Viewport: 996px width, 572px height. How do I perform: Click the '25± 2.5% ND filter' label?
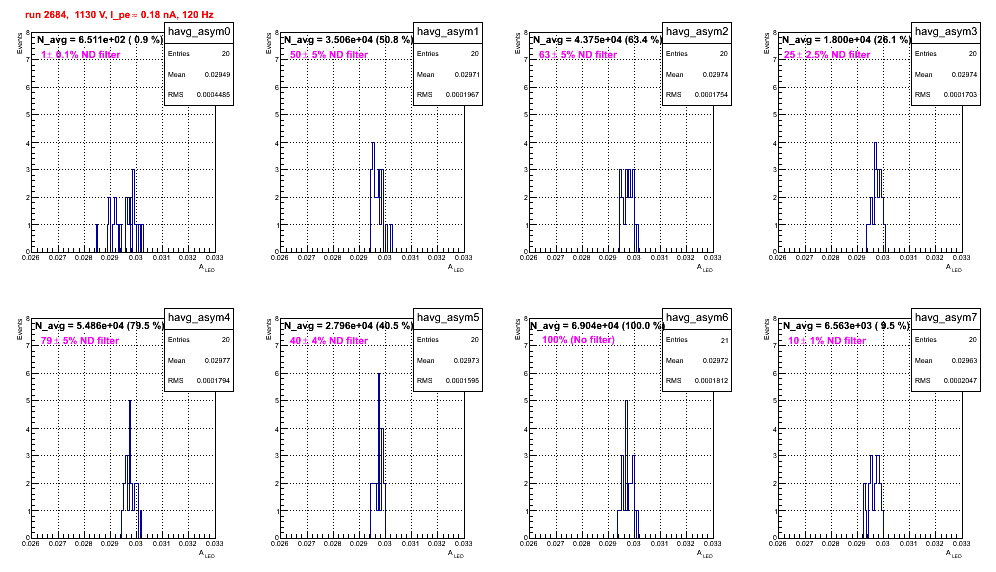[x=827, y=55]
